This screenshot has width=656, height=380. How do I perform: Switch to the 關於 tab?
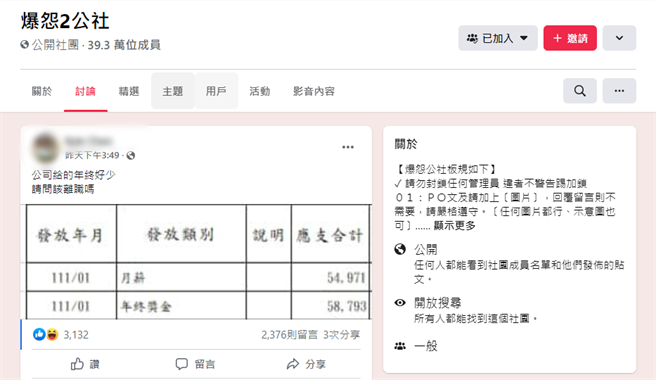(x=42, y=91)
